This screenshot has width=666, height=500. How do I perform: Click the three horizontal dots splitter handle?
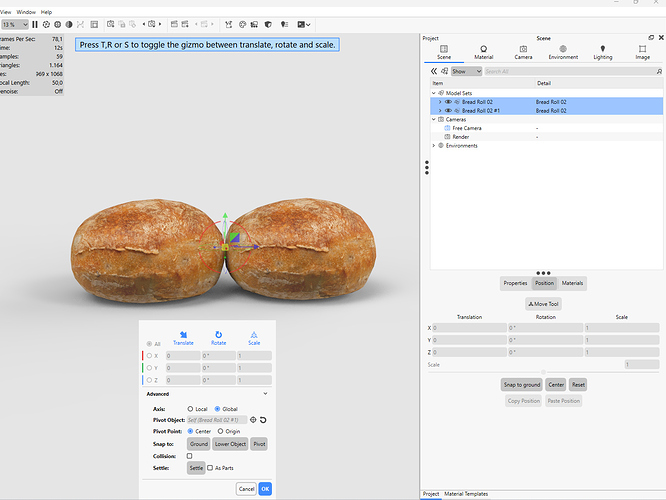point(543,273)
